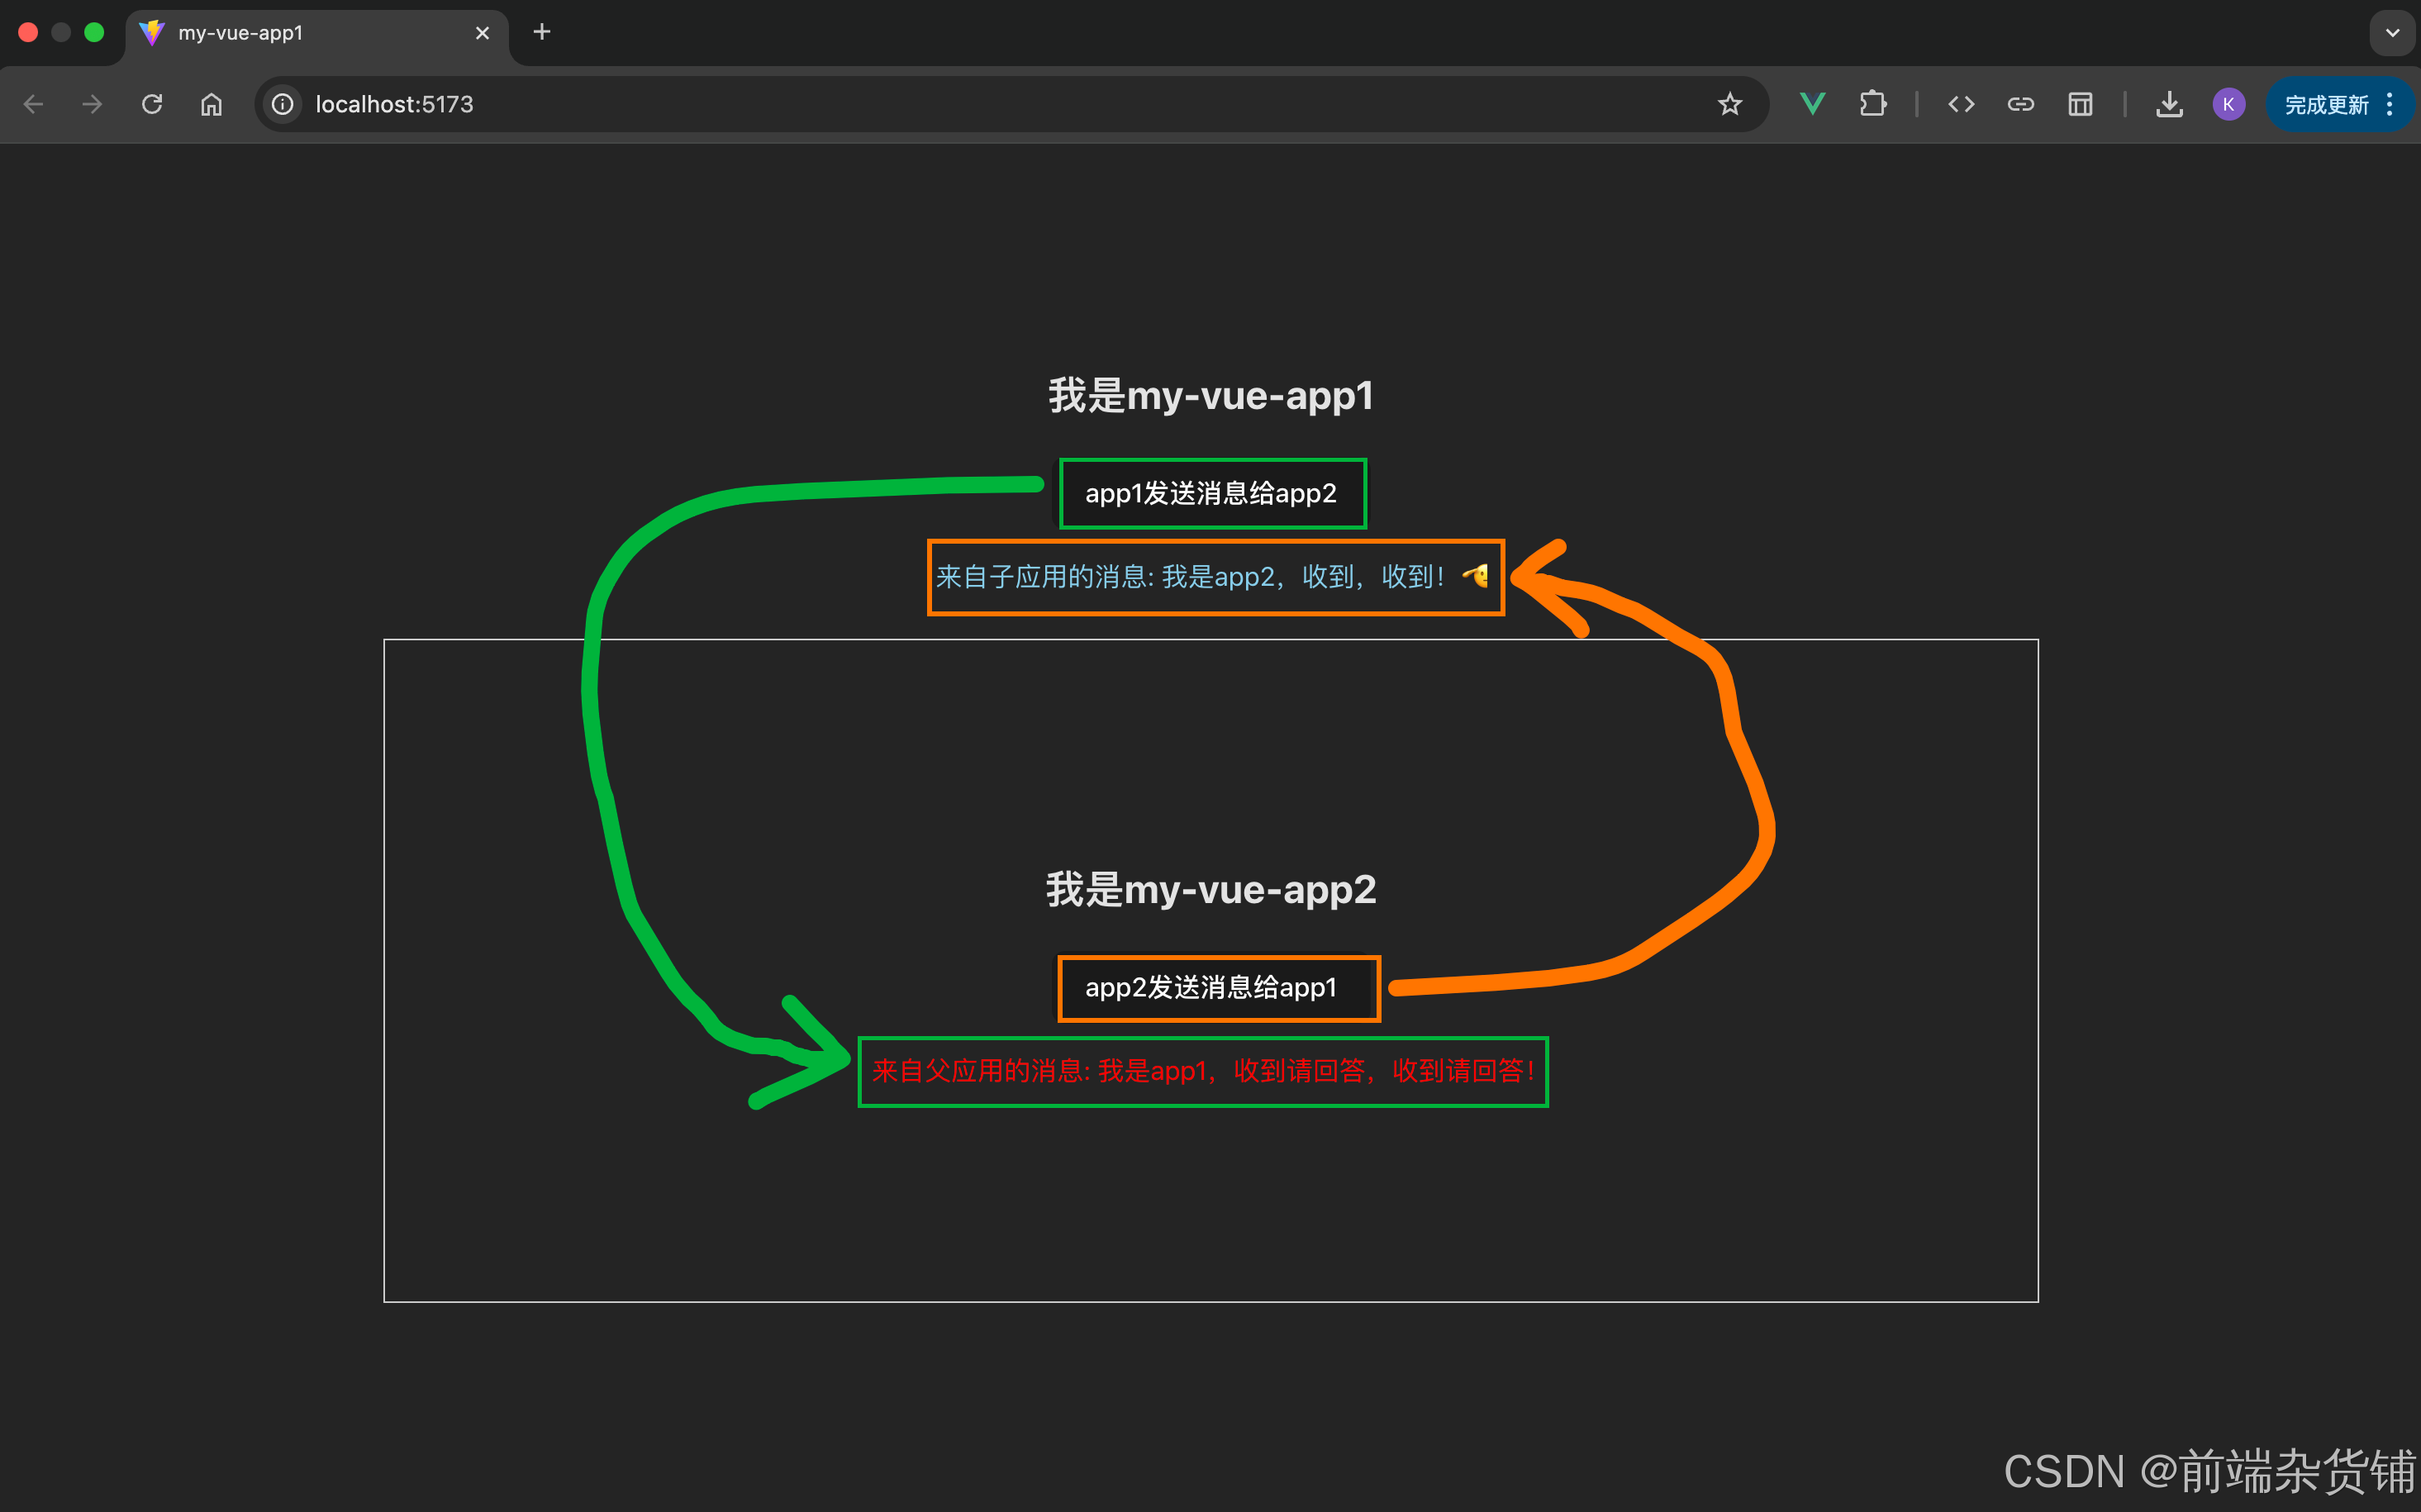This screenshot has width=2421, height=1512.
Task: Open the extensions puzzle icon
Action: coord(1872,104)
